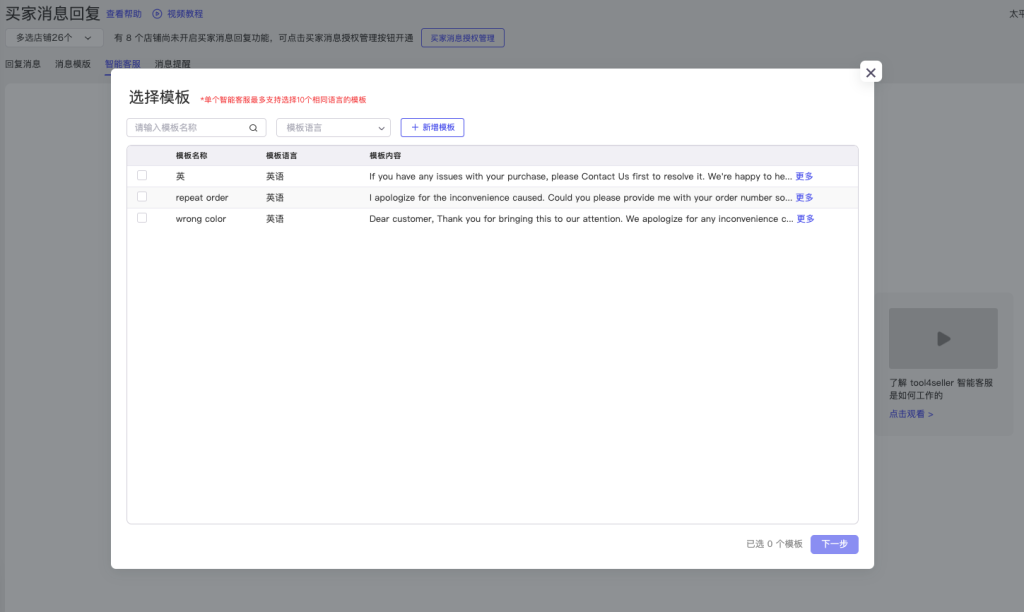Click 更多 in the wrong color row
1024x612 pixels.
point(805,219)
